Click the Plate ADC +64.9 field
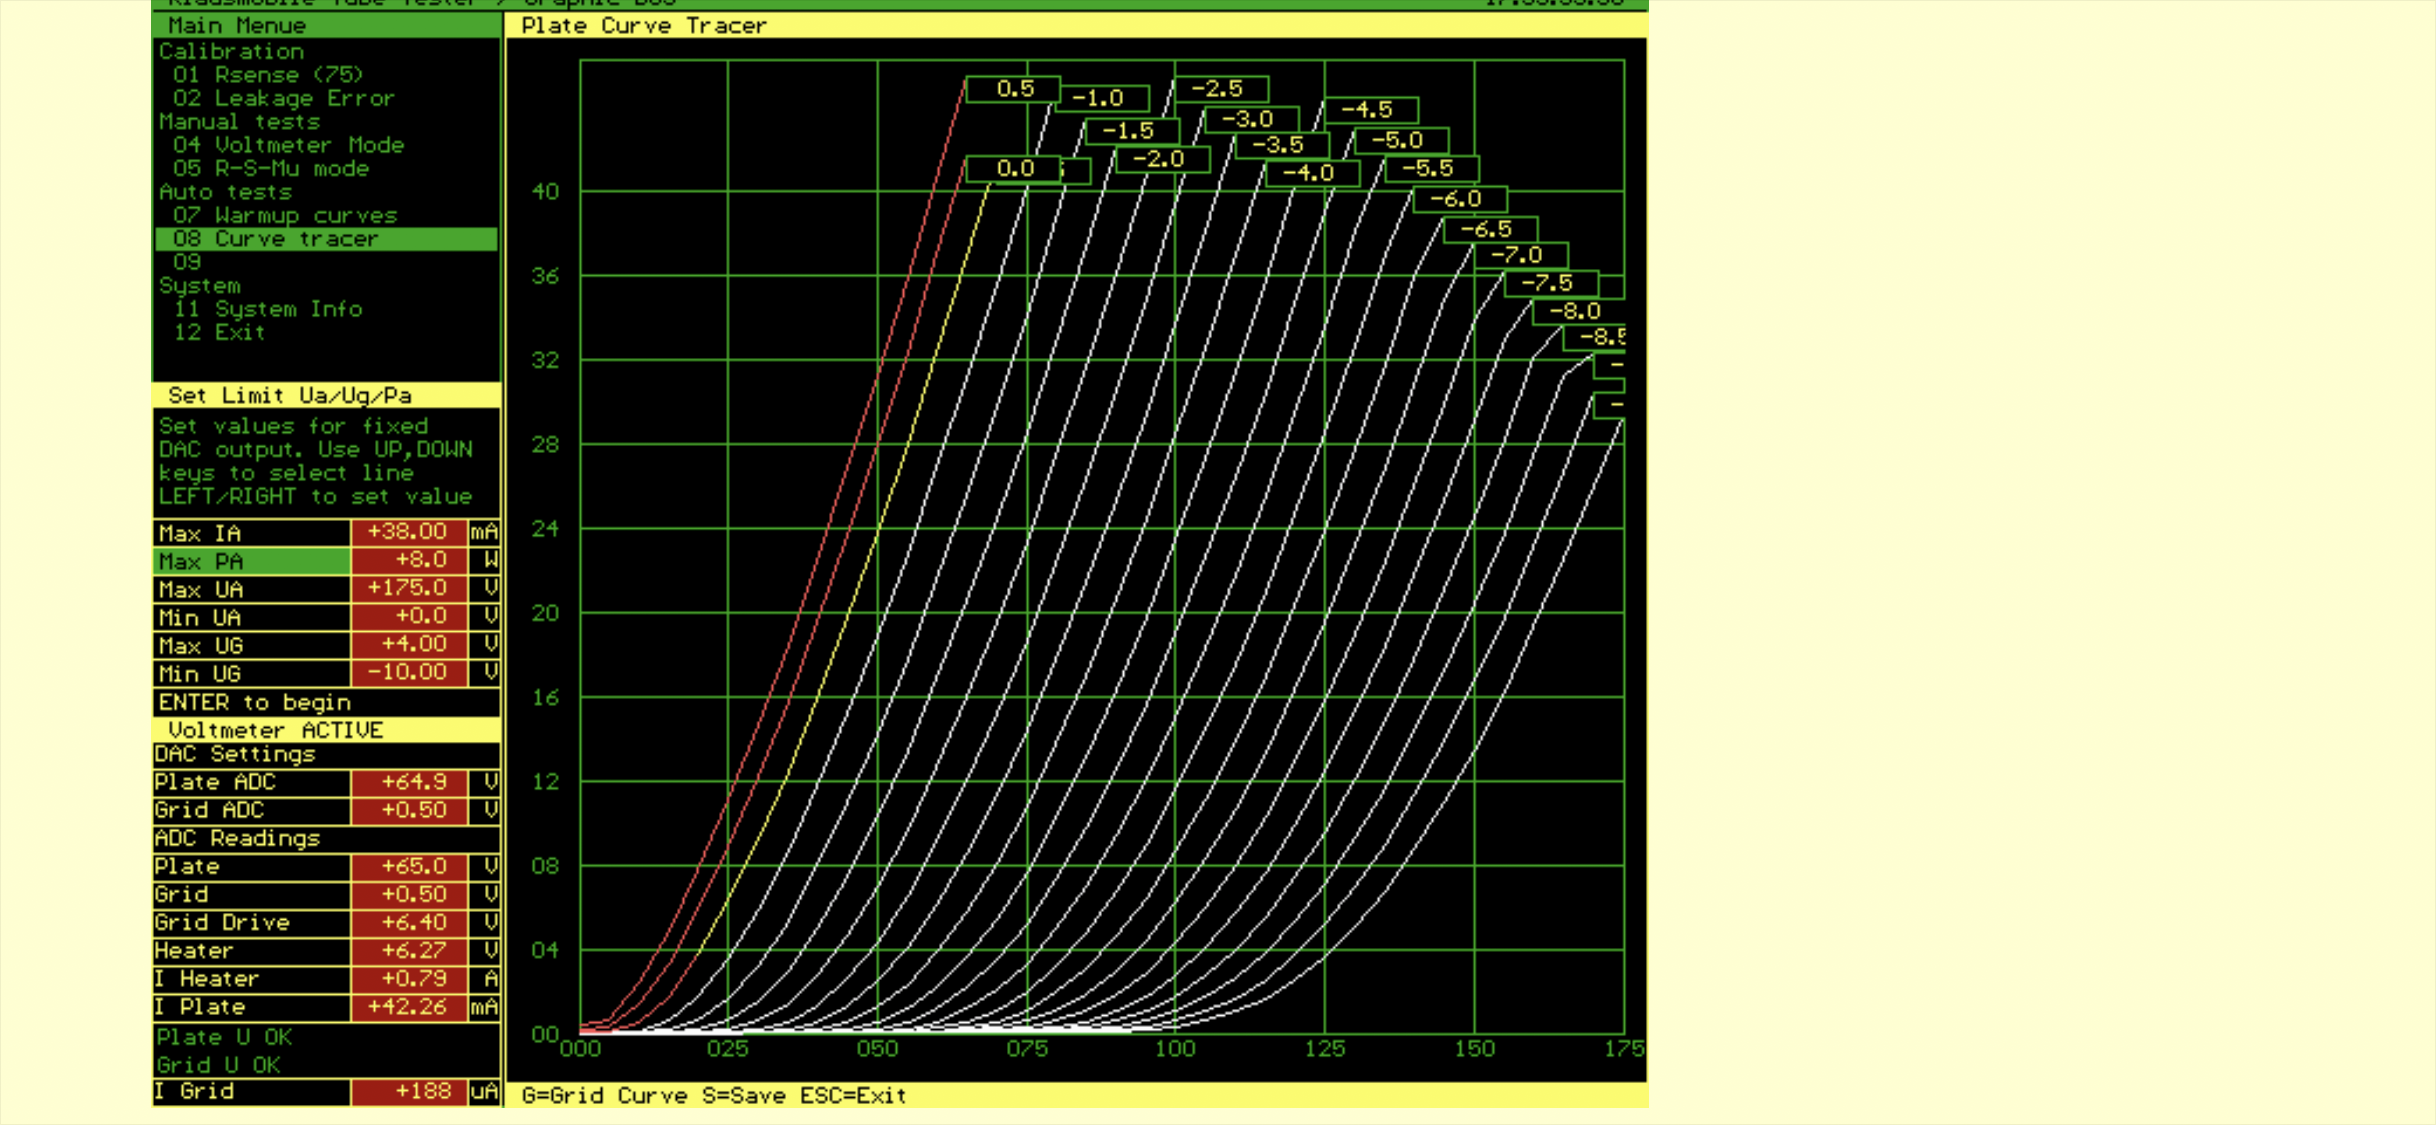The width and height of the screenshot is (2436, 1125). (x=408, y=782)
